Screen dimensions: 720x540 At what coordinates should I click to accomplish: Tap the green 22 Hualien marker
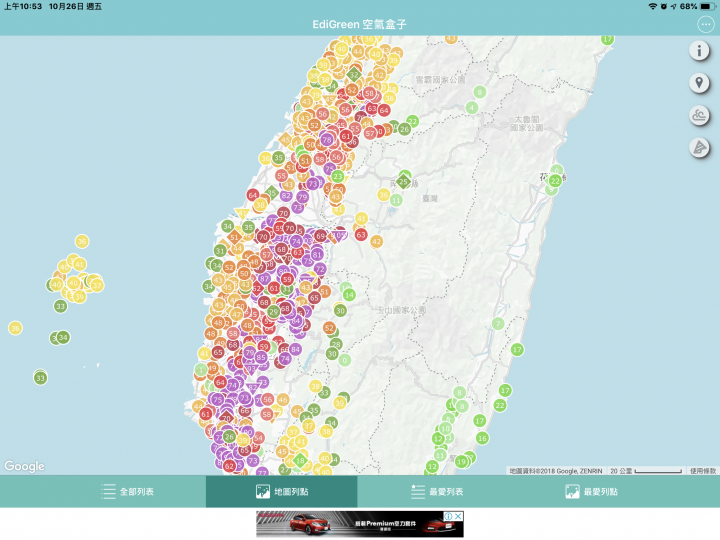[x=556, y=180]
